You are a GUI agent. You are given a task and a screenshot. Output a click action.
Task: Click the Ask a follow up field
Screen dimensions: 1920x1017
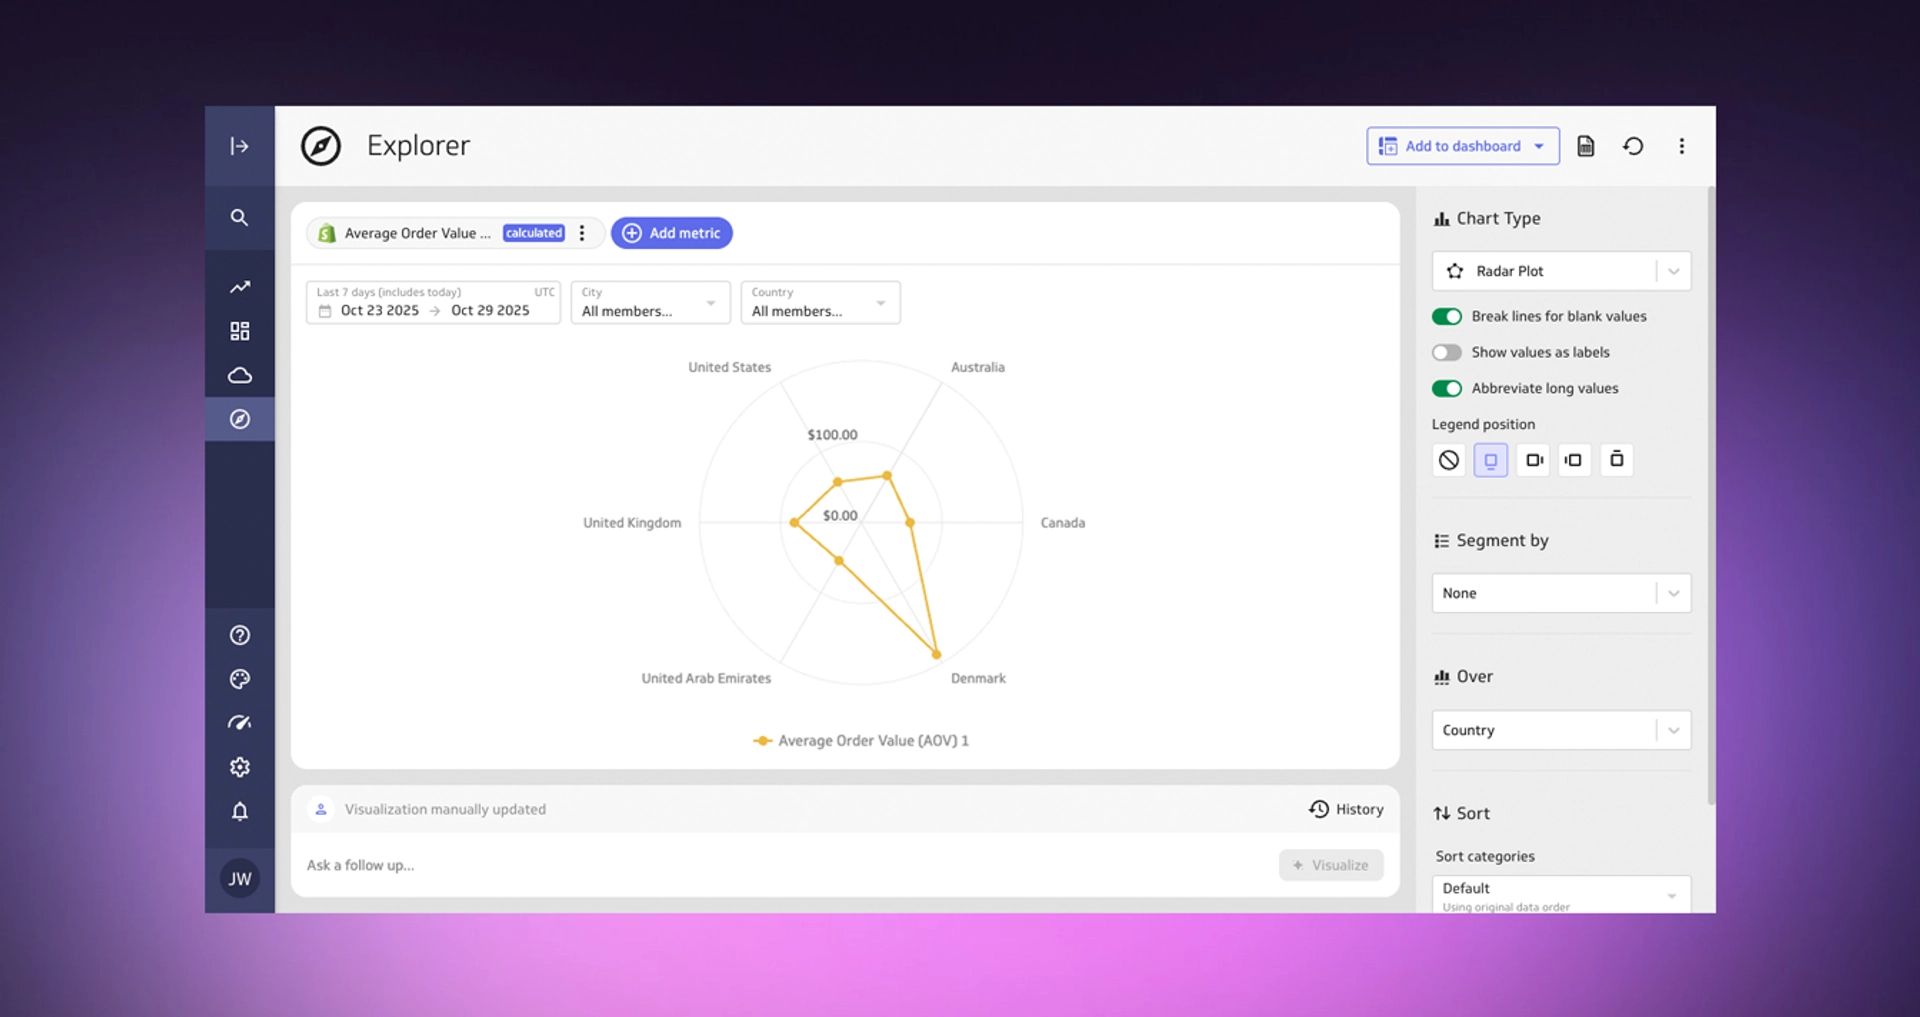(x=780, y=865)
